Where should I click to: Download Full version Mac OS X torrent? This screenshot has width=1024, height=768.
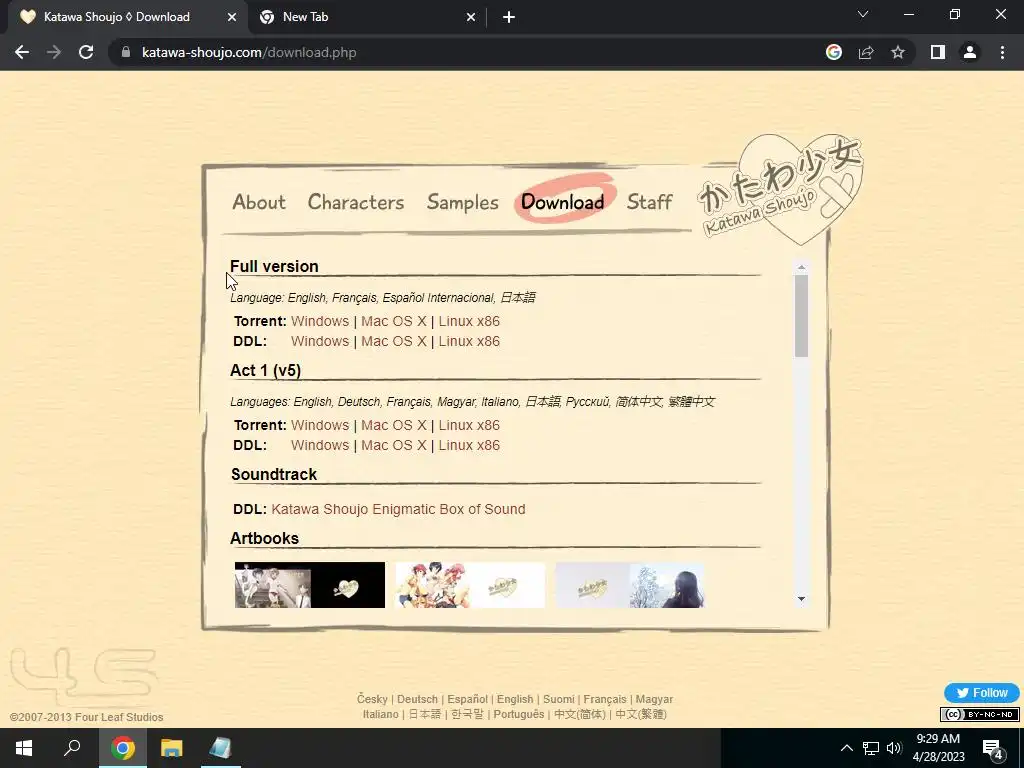(x=394, y=321)
